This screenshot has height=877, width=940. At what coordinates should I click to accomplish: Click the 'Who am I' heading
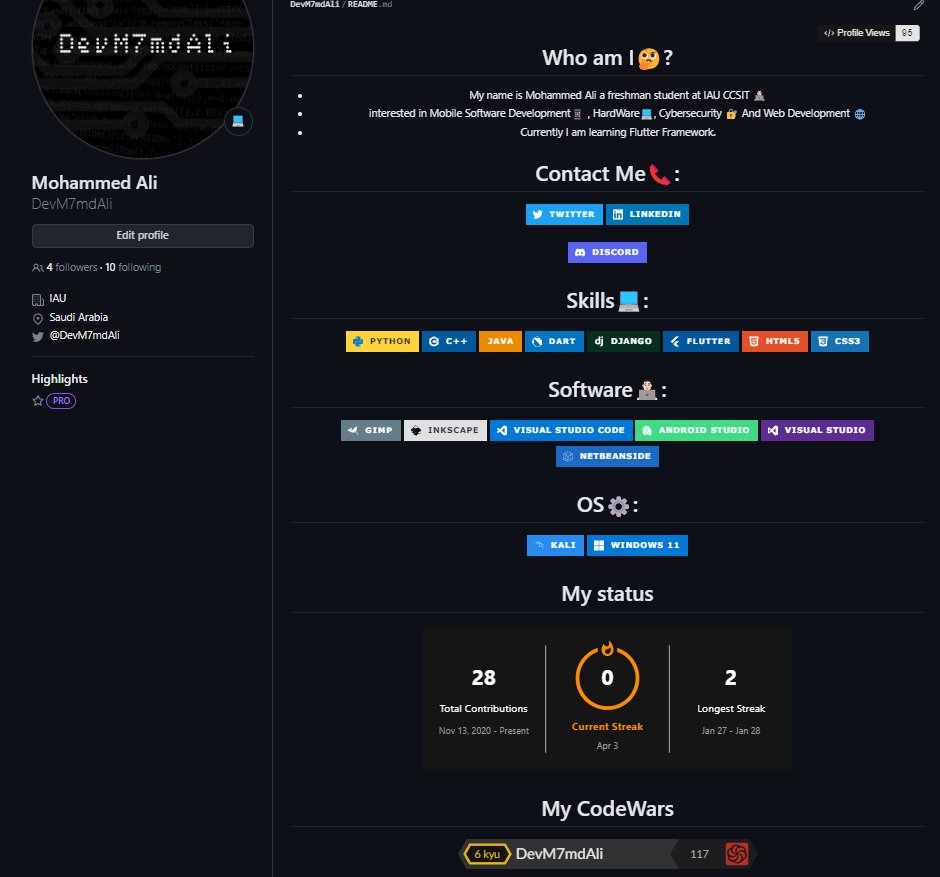tap(607, 58)
